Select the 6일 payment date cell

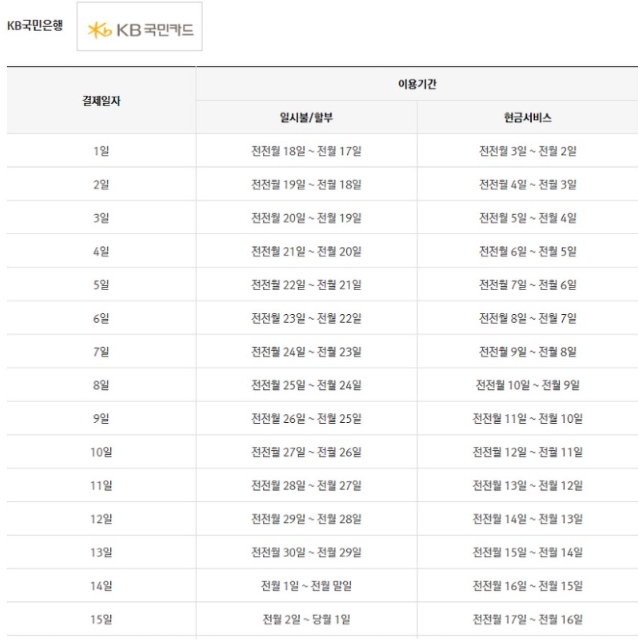101,318
